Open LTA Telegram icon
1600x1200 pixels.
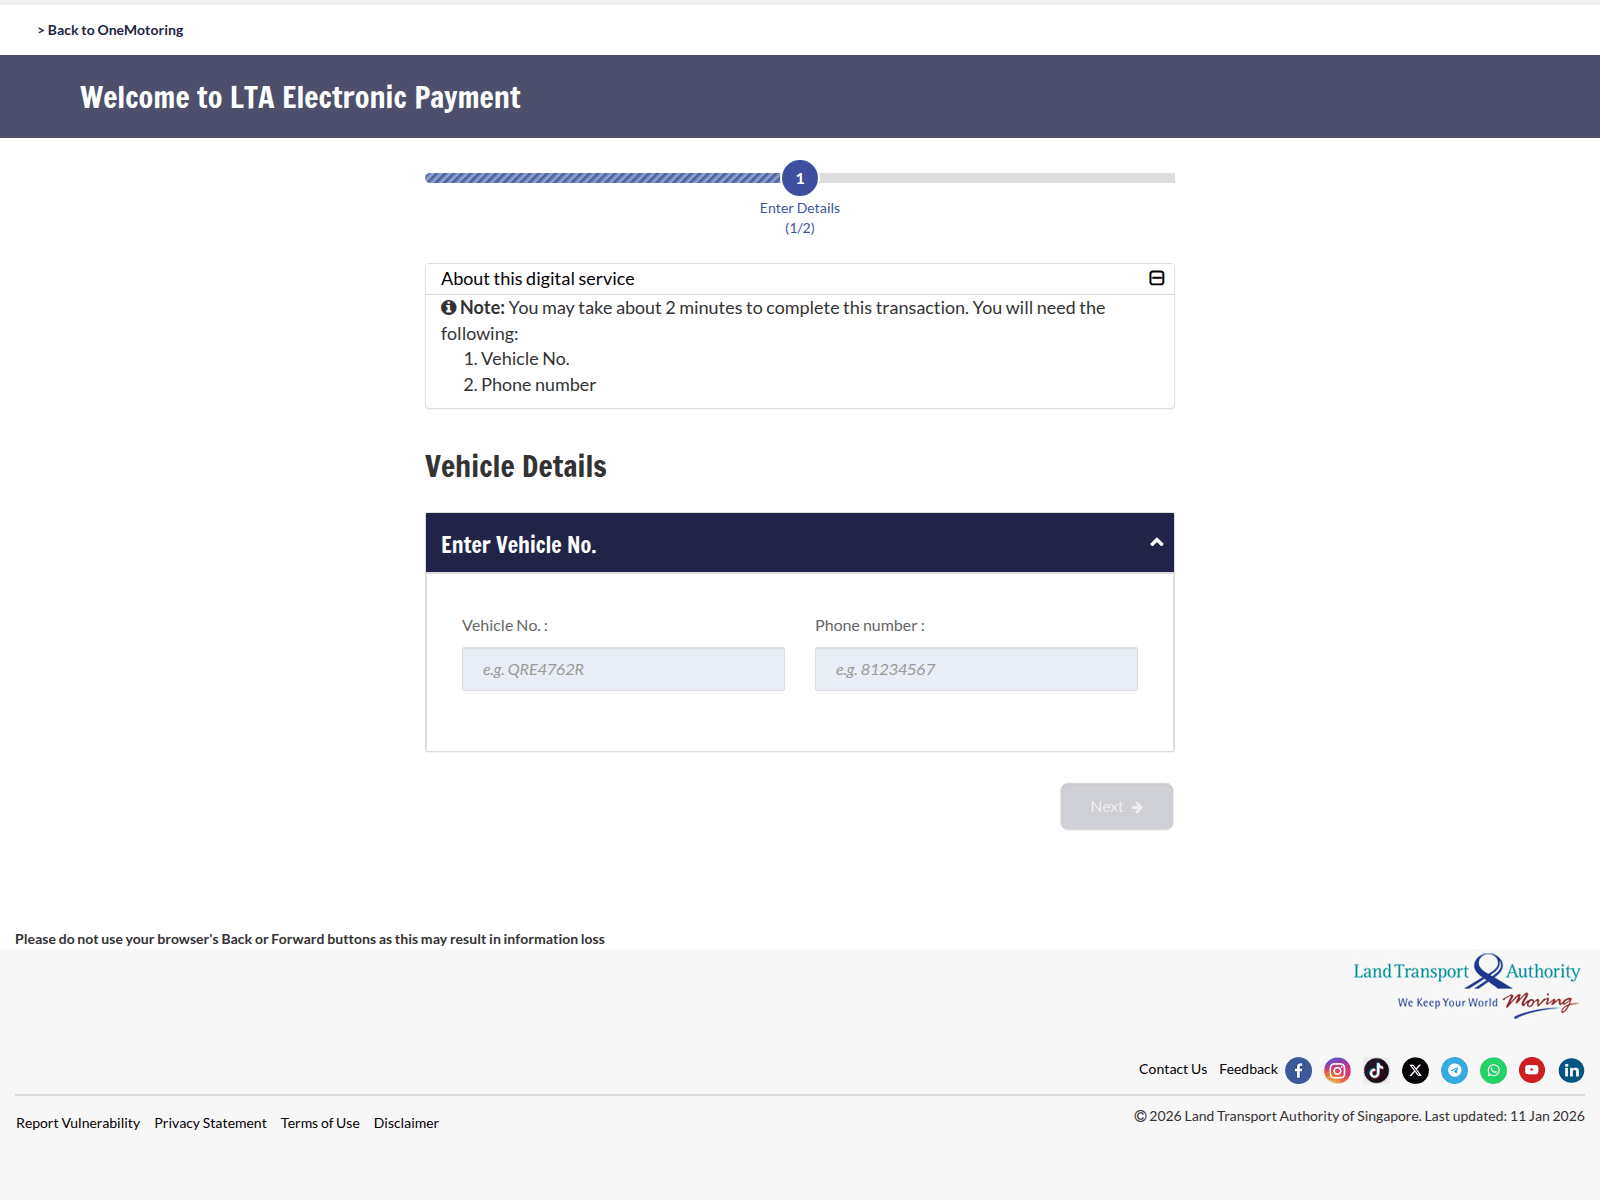pos(1454,1070)
